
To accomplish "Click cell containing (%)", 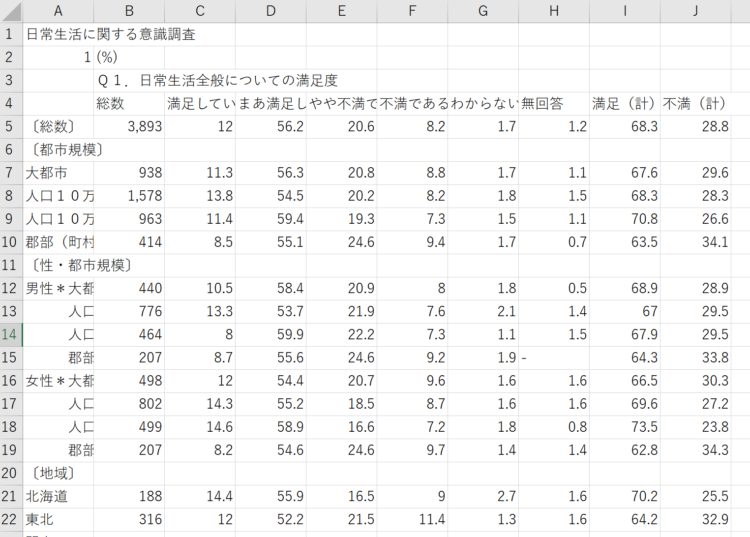I will (107, 57).
